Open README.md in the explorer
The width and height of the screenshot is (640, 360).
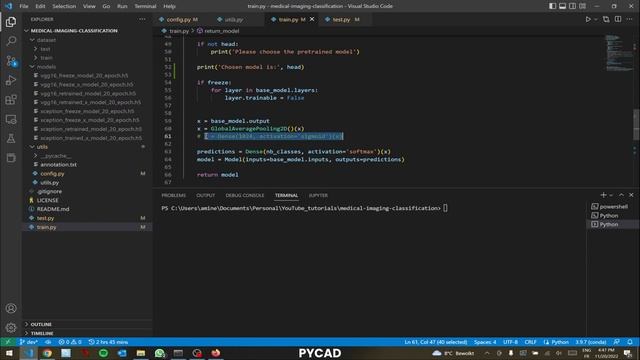pos(53,209)
